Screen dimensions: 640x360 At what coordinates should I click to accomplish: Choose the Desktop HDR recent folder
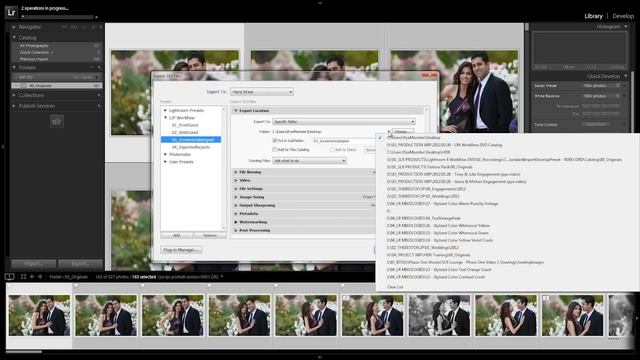click(x=418, y=152)
